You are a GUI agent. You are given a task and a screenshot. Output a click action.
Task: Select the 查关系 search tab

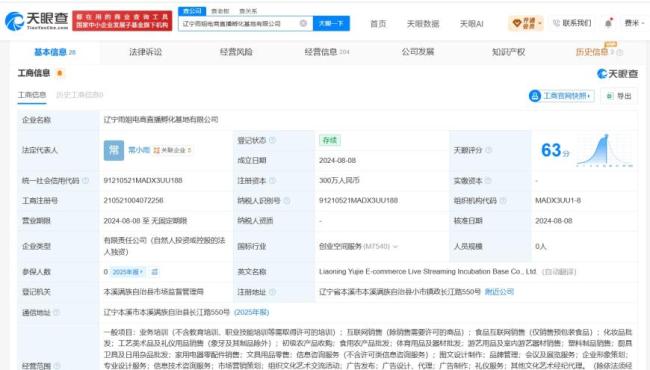tap(248, 11)
